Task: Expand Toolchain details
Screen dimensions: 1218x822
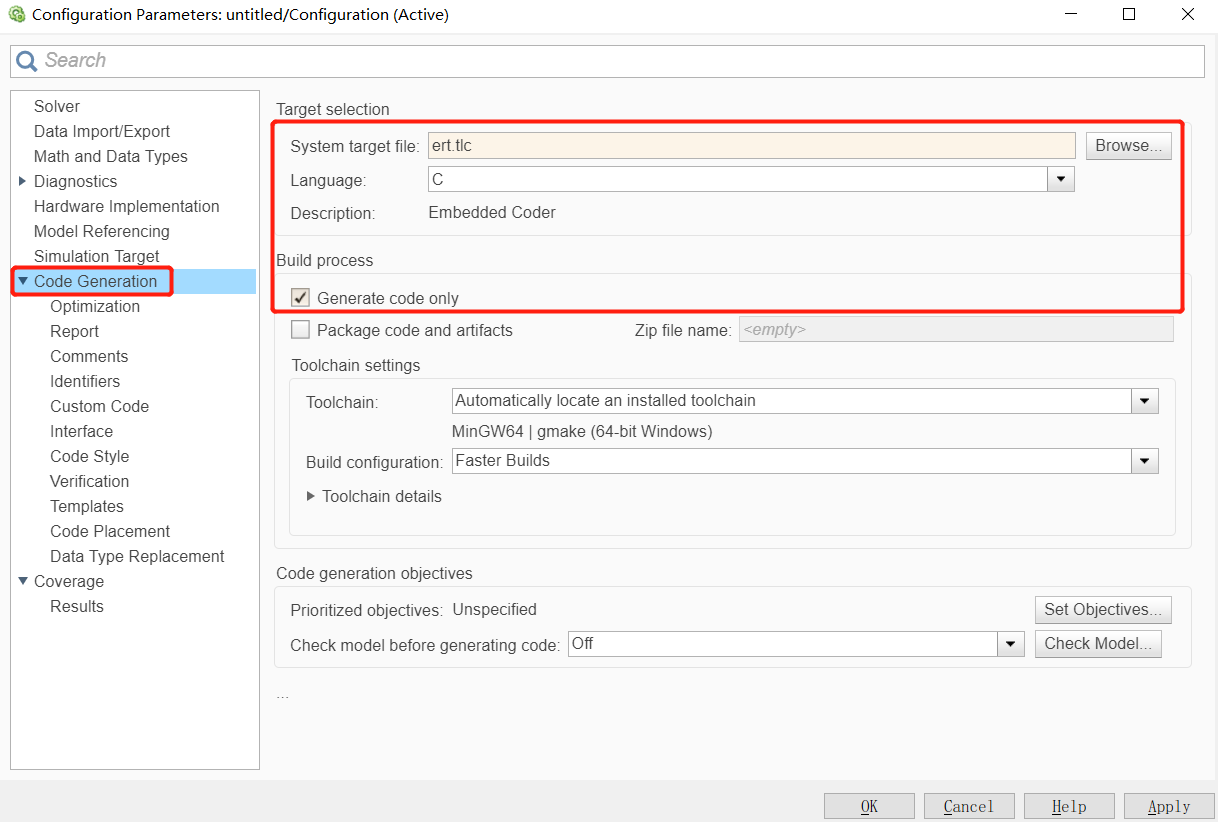Action: point(311,496)
